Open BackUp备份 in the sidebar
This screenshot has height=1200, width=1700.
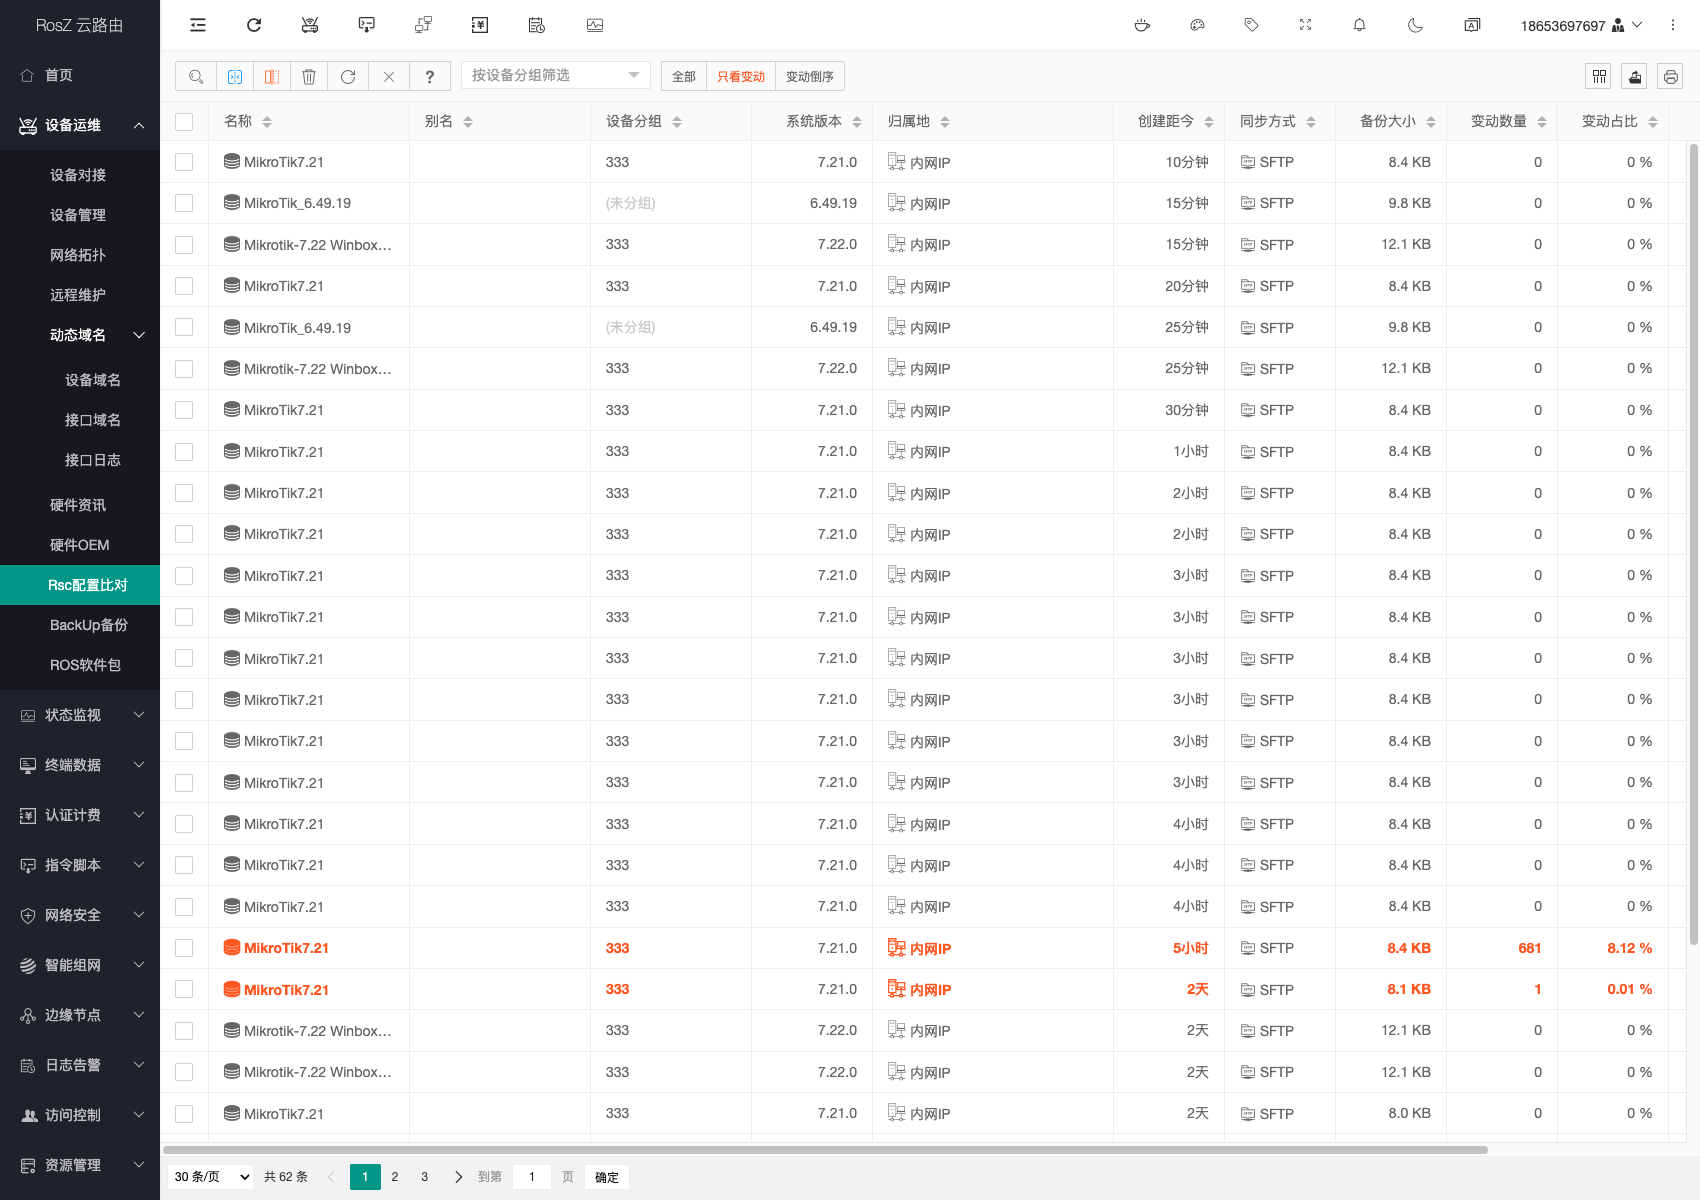[x=89, y=625]
